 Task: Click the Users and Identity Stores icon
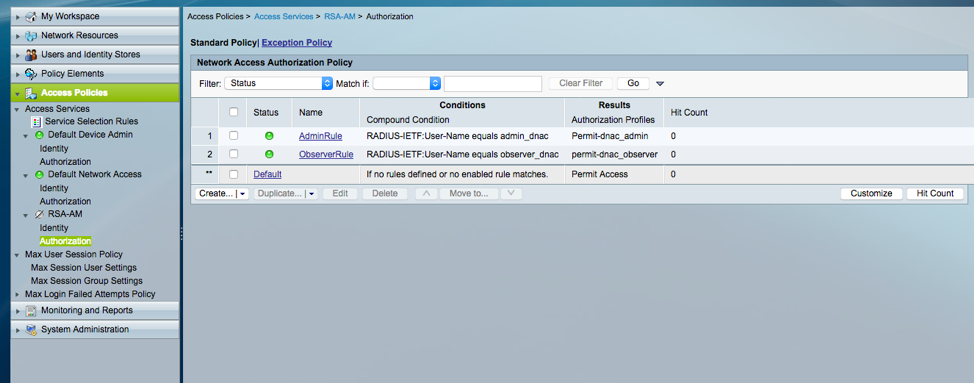[31, 55]
